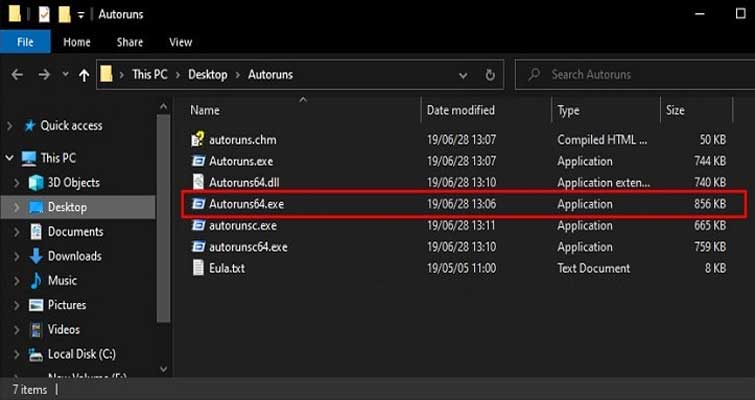Image resolution: width=755 pixels, height=400 pixels.
Task: Collapse the This PC tree node
Action: coord(10,158)
